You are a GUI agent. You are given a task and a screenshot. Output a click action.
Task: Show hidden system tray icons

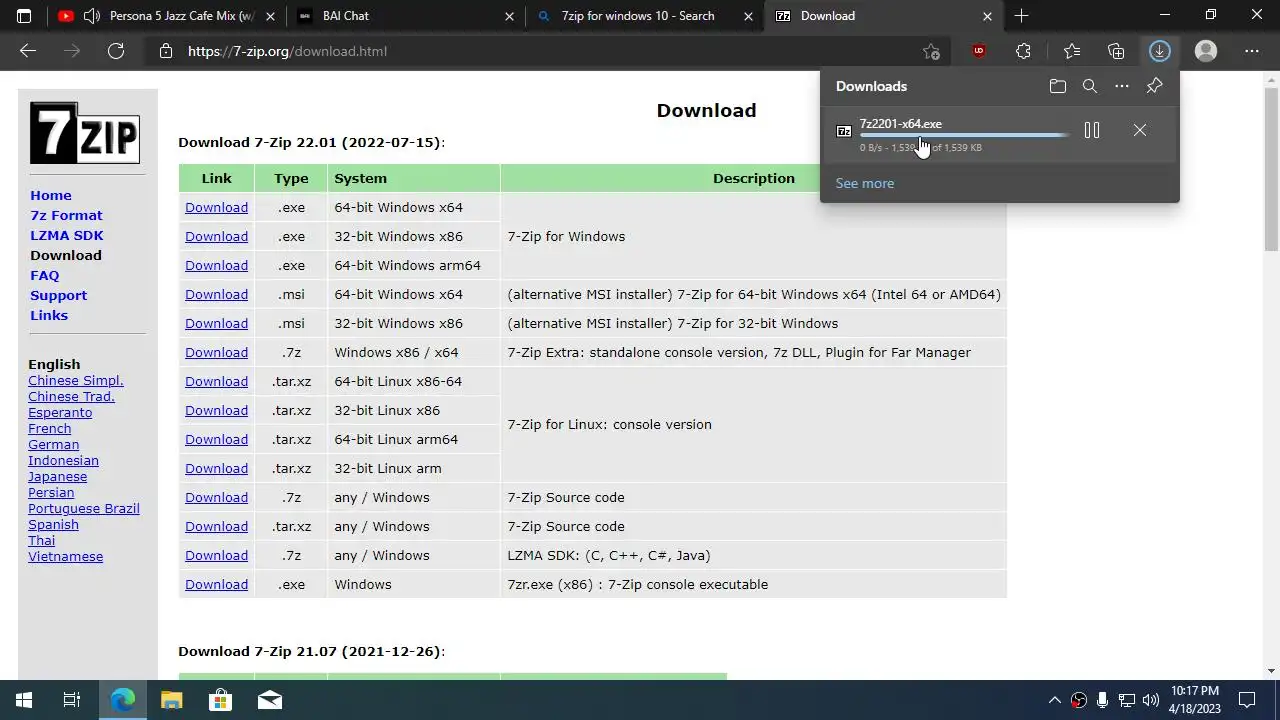click(x=1054, y=700)
